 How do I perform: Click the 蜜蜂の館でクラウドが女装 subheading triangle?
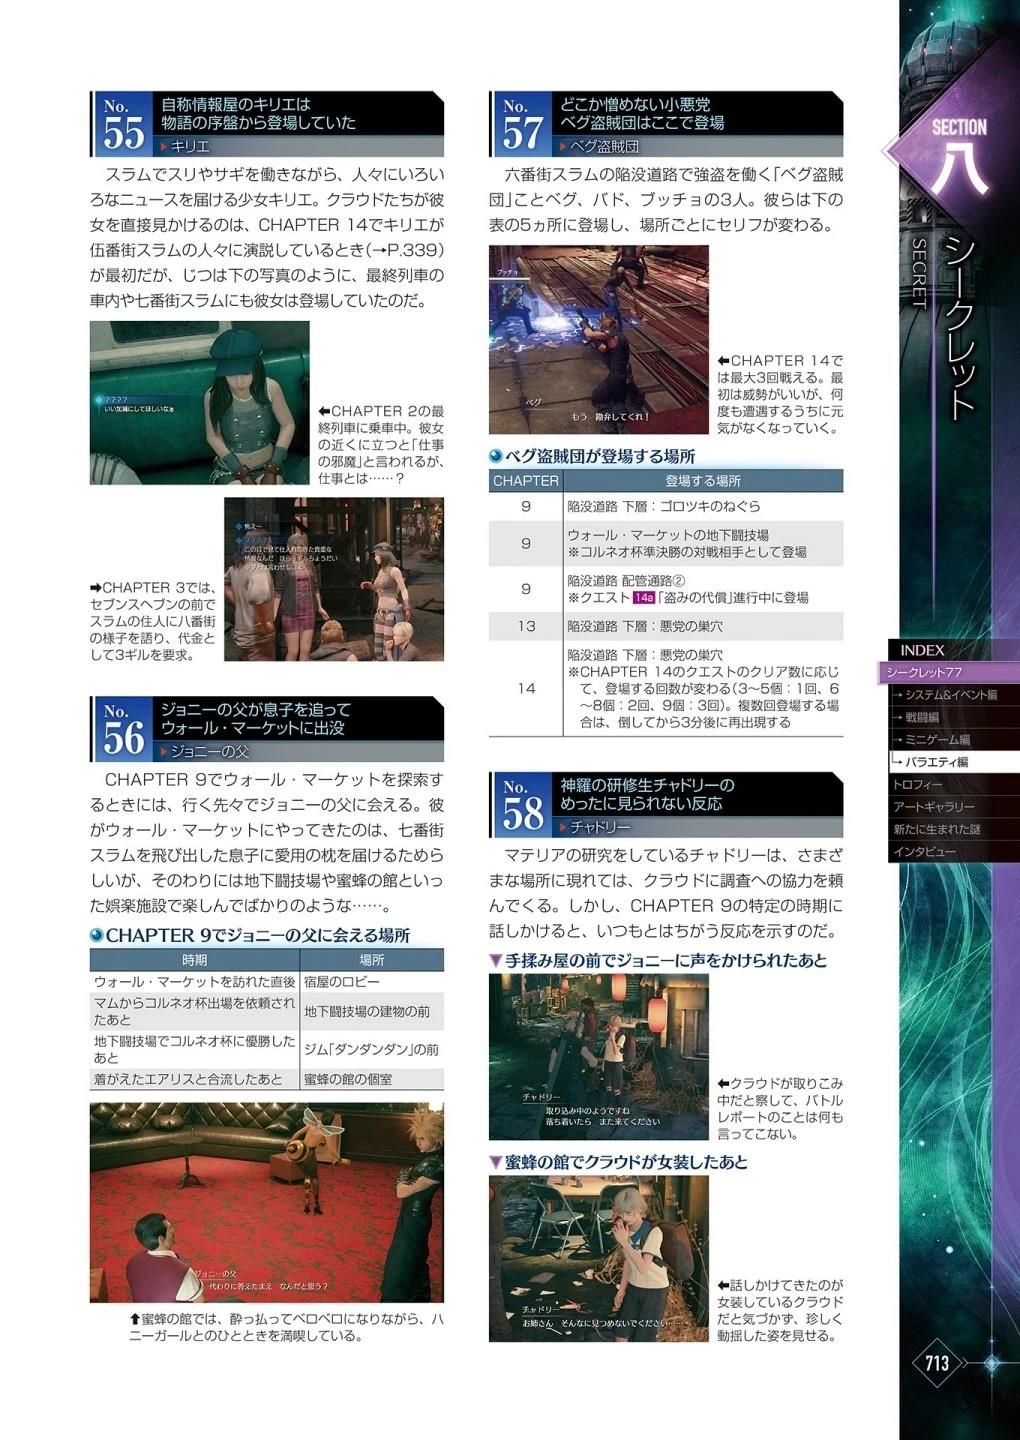pyautogui.click(x=495, y=1163)
